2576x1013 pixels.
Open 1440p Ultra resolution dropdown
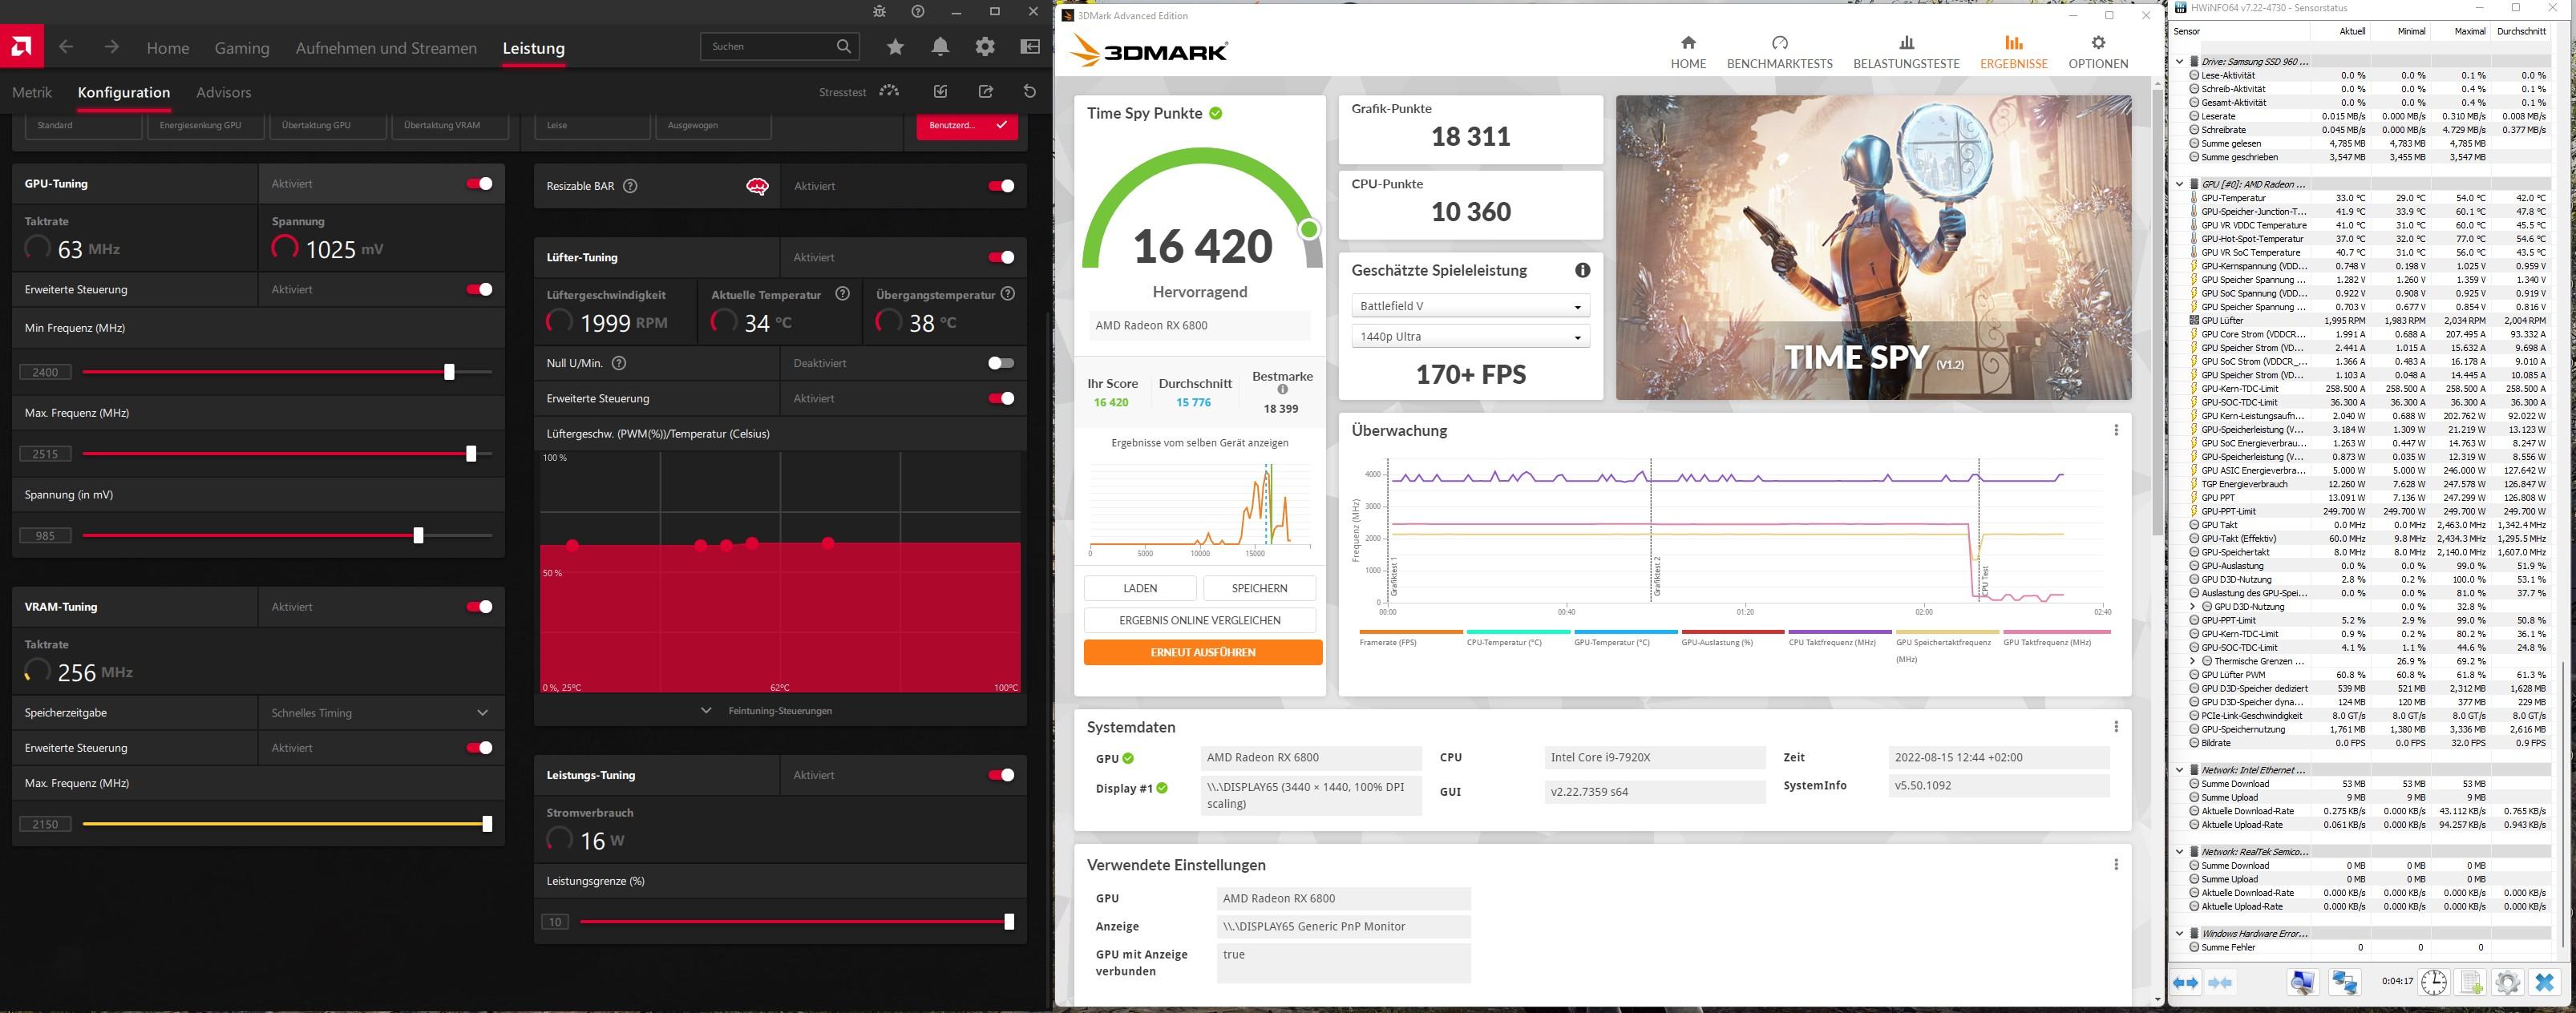(1470, 337)
